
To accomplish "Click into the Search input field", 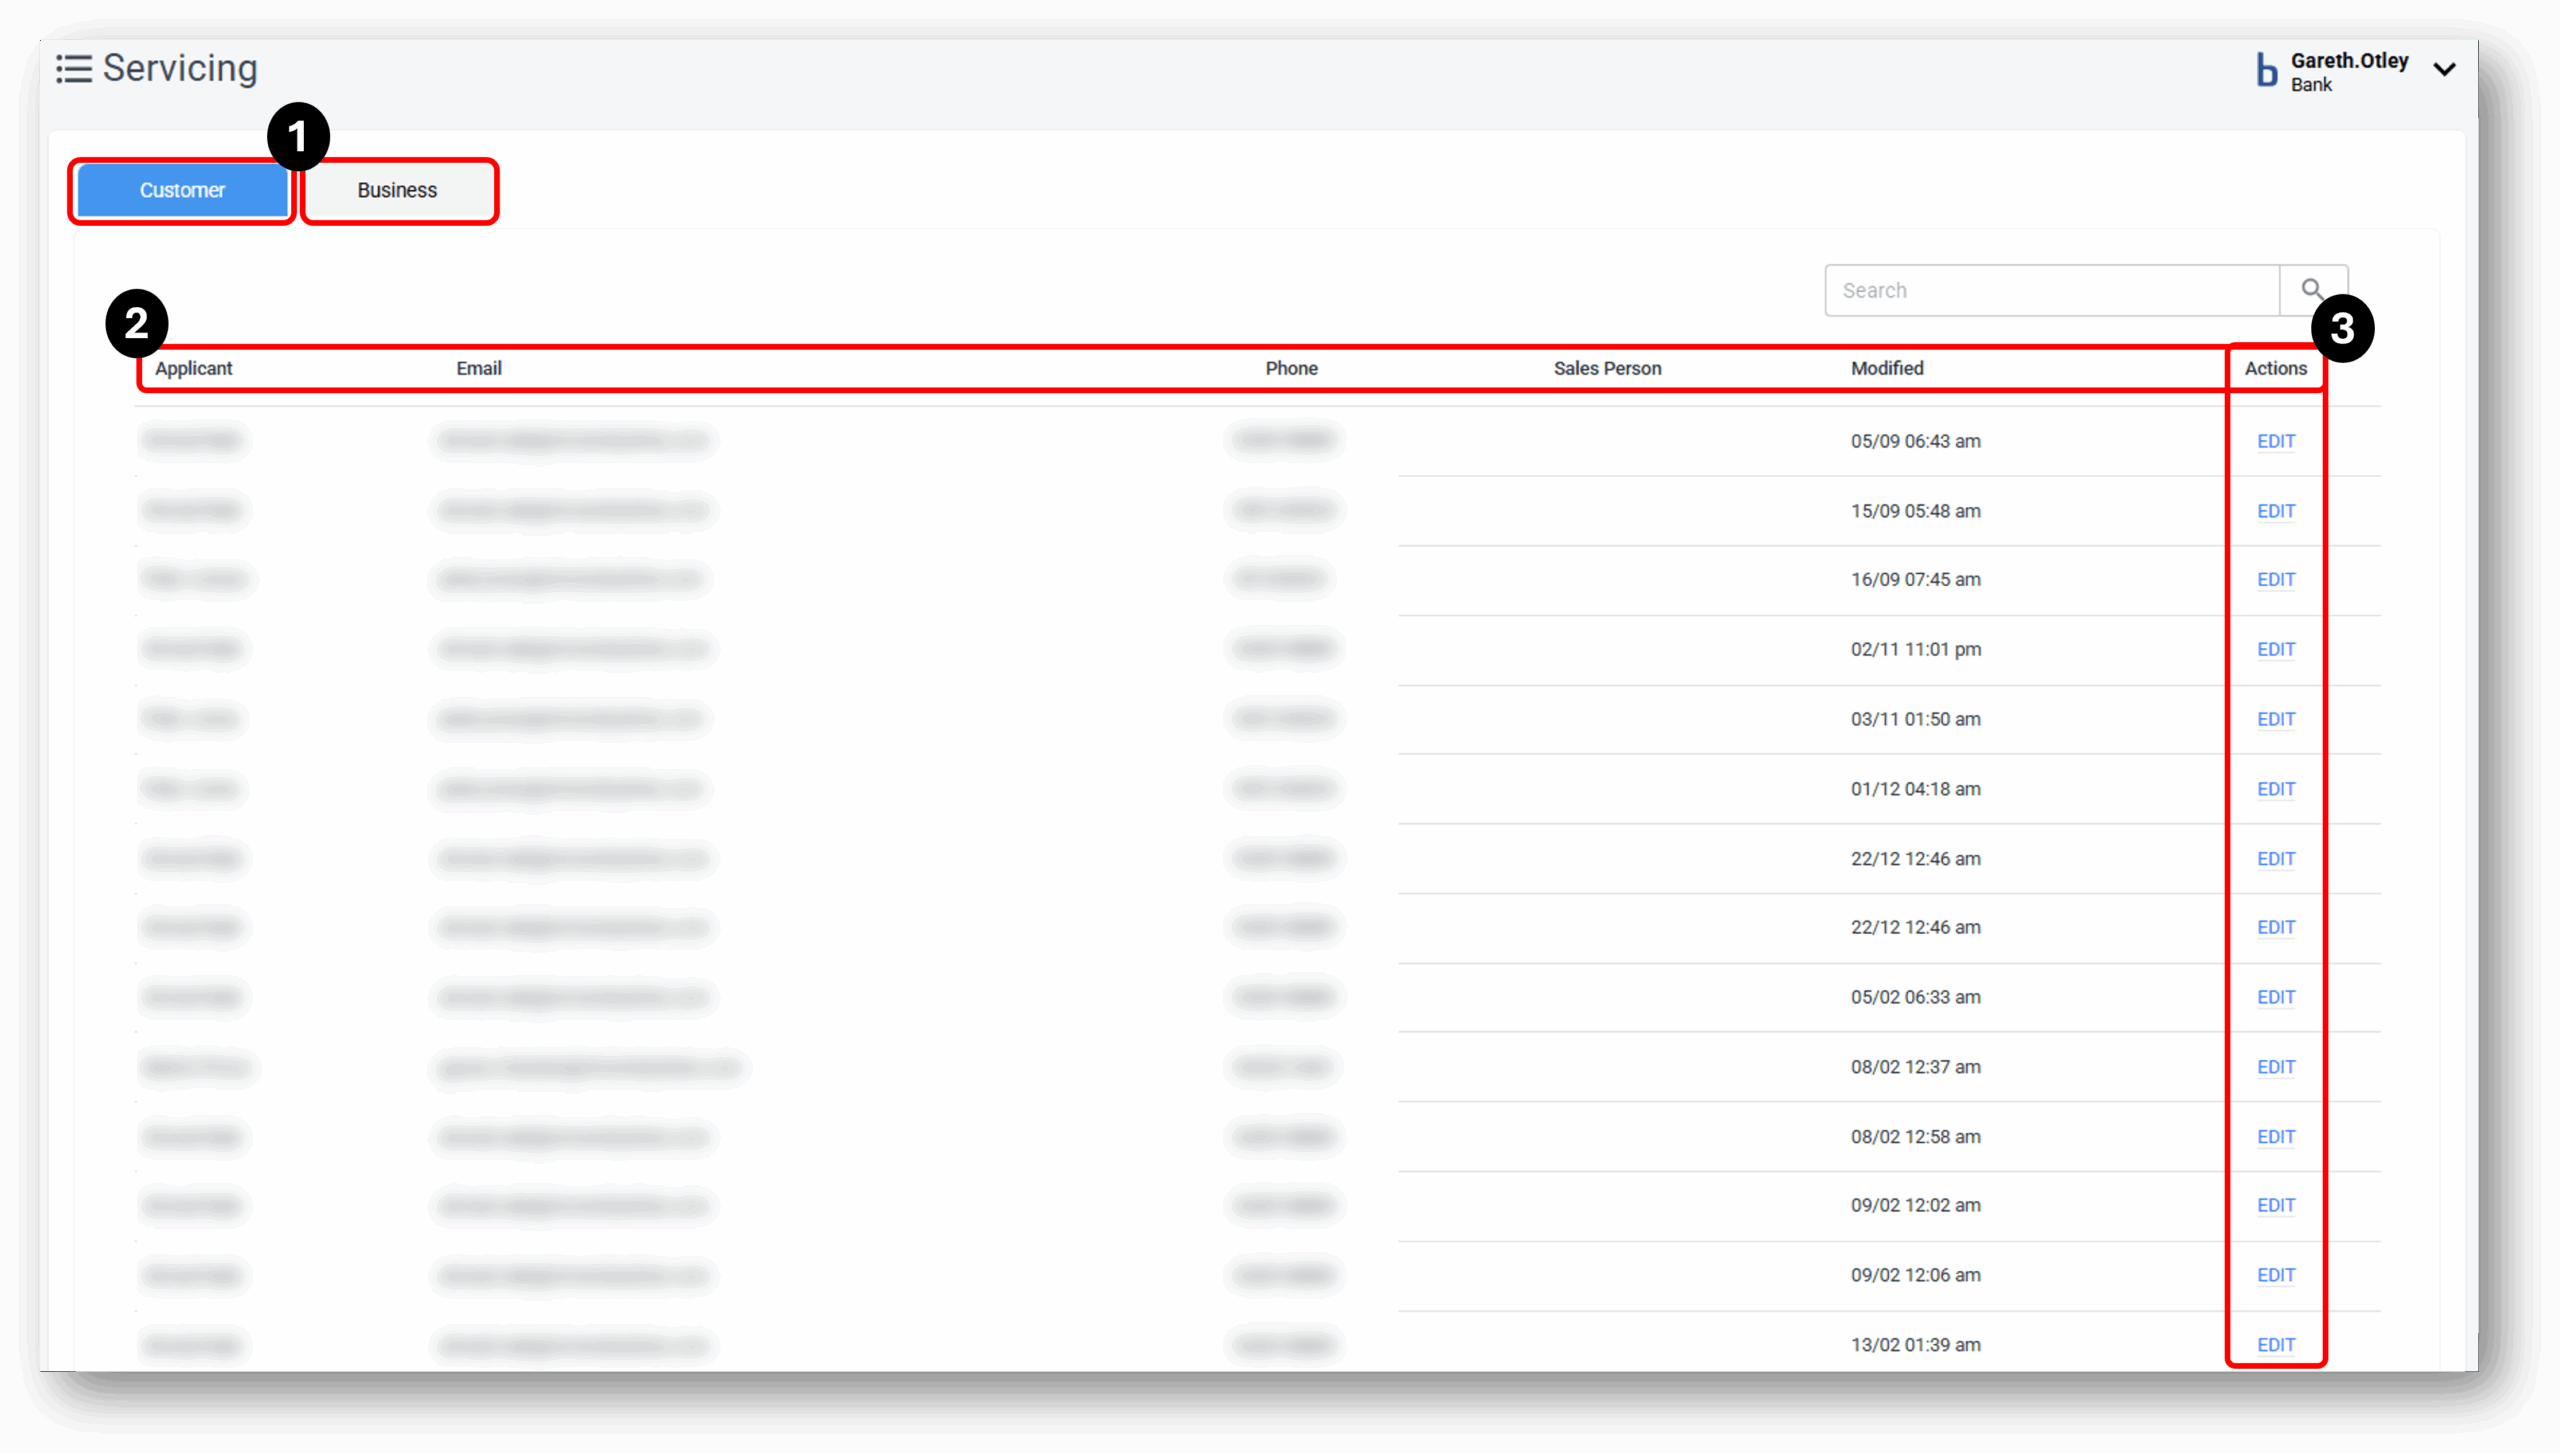I will tap(2050, 290).
